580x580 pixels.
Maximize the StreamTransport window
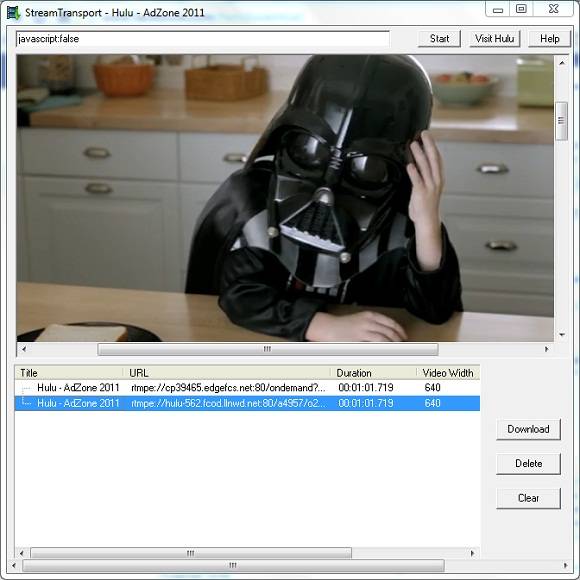pos(521,9)
